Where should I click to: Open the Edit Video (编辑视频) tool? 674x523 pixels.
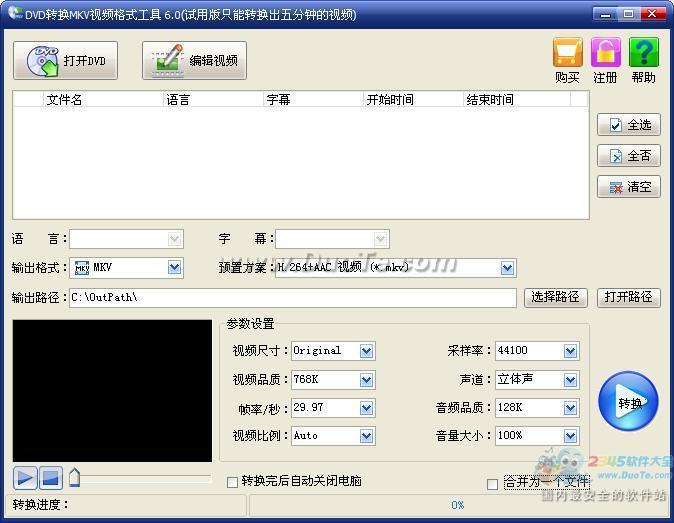pyautogui.click(x=194, y=61)
